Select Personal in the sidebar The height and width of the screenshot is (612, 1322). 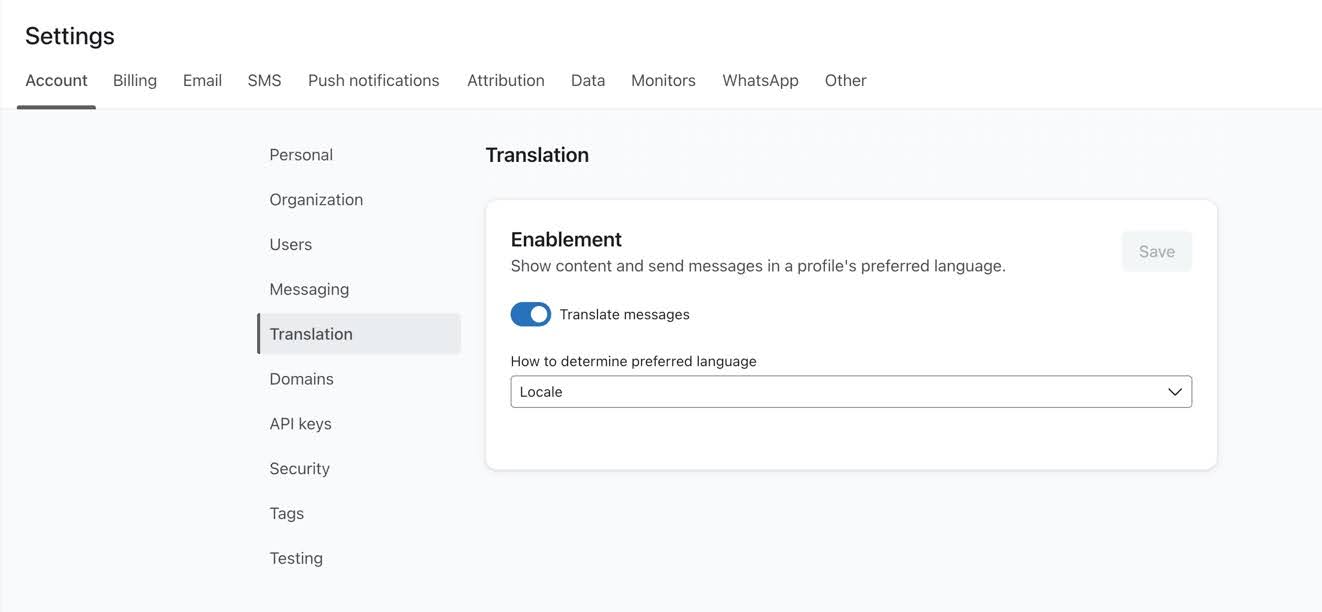pos(301,155)
